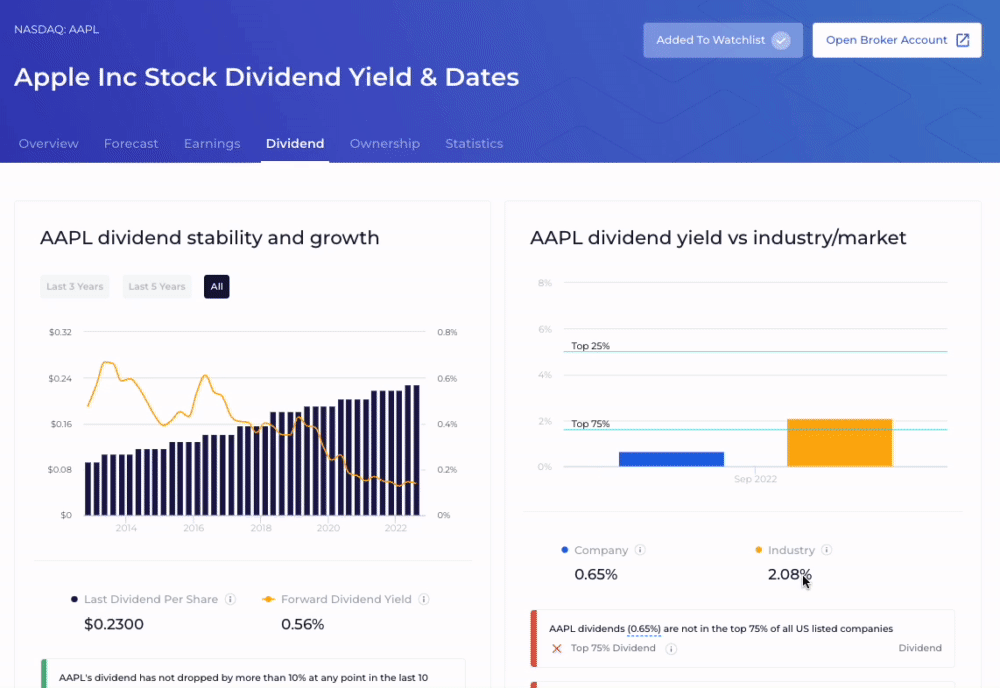This screenshot has width=1000, height=688.
Task: Click the blue Company legend dot
Action: click(564, 550)
